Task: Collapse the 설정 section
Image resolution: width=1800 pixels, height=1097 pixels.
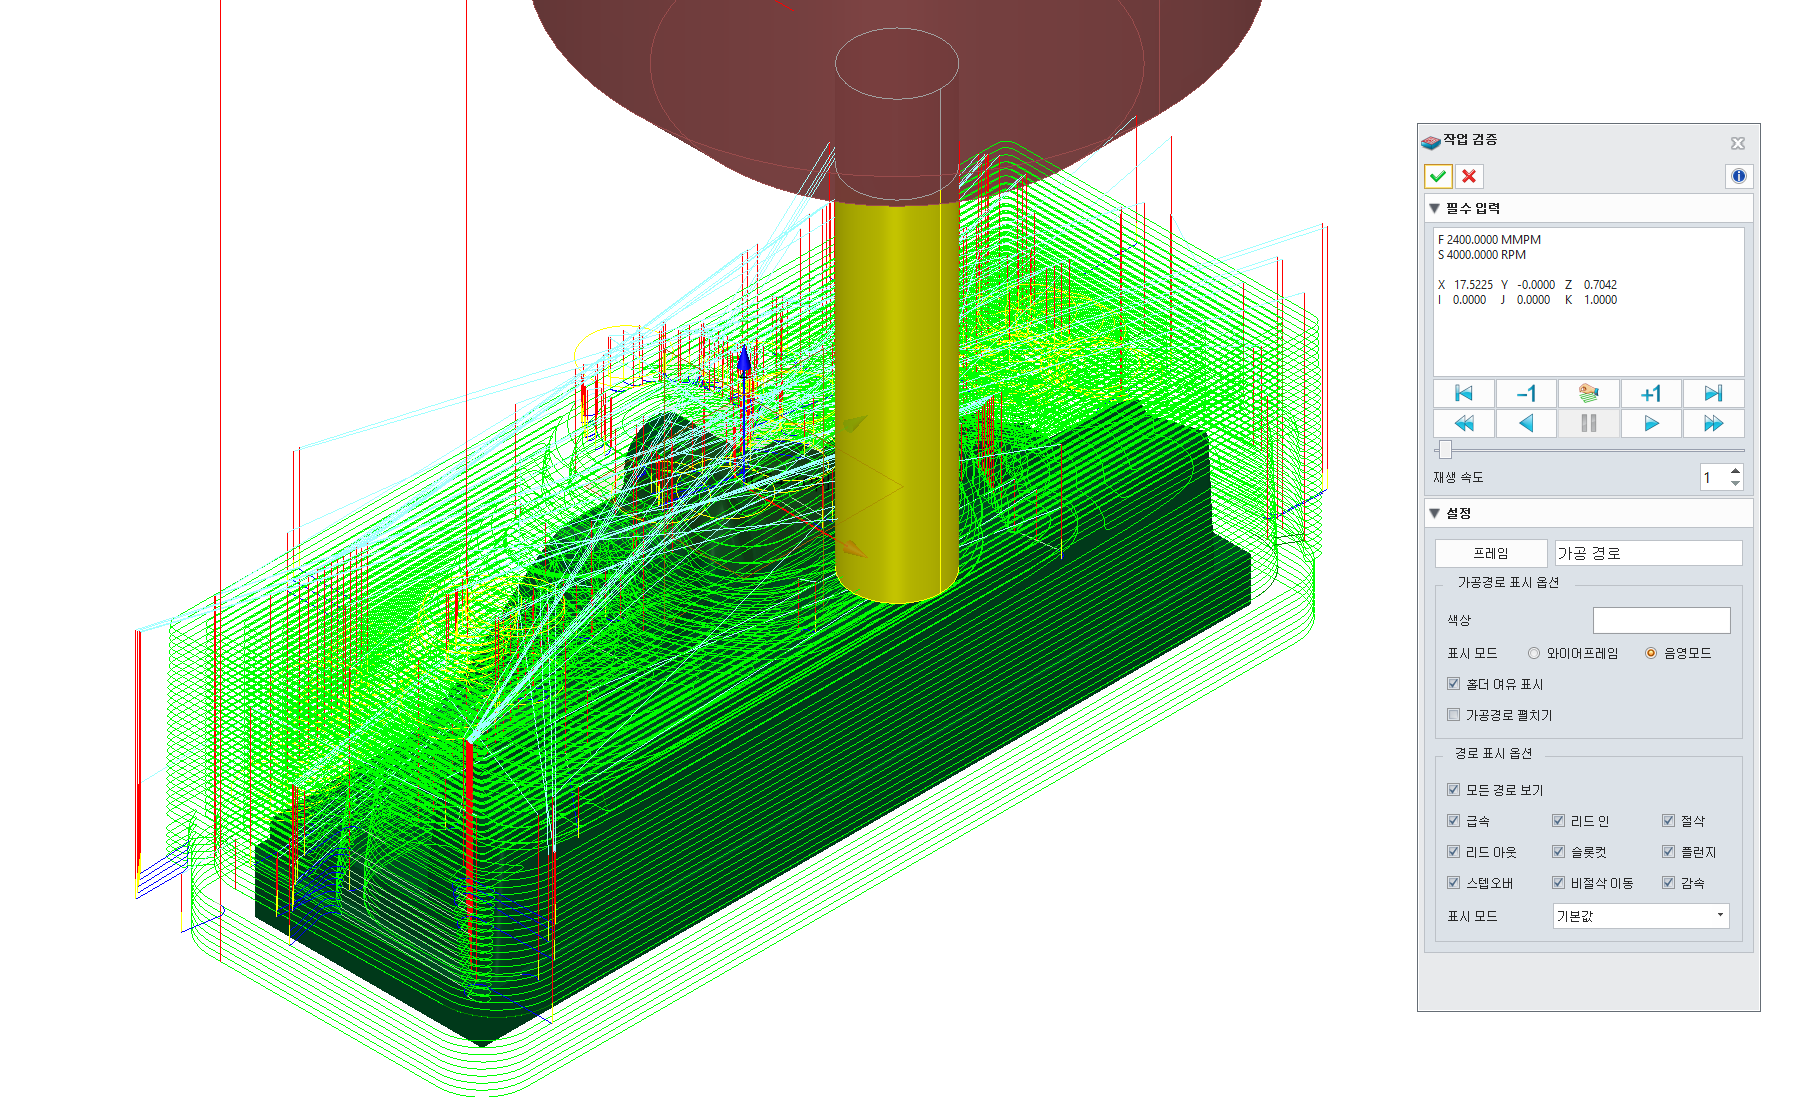Action: 1435,513
